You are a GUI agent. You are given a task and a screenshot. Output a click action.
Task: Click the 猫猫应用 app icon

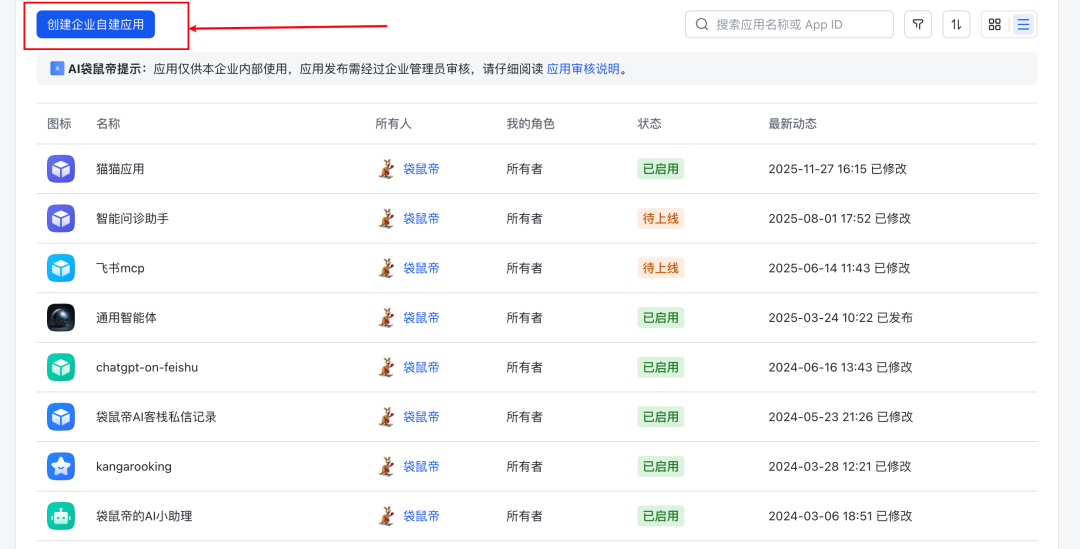[x=61, y=169]
